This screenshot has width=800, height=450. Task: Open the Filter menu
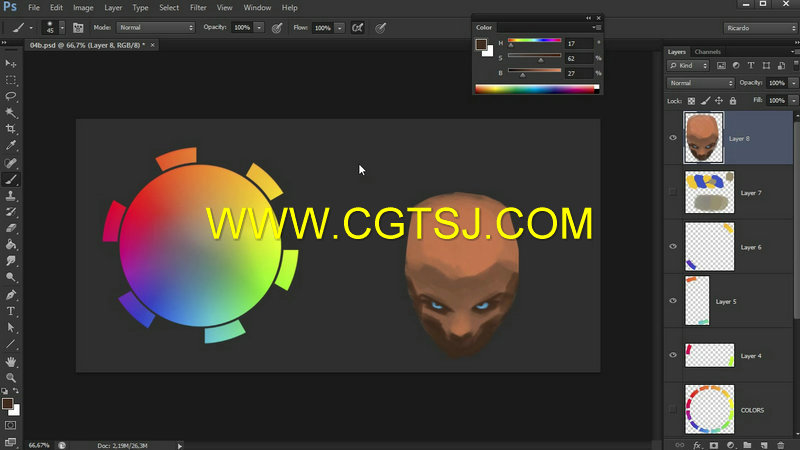198,8
